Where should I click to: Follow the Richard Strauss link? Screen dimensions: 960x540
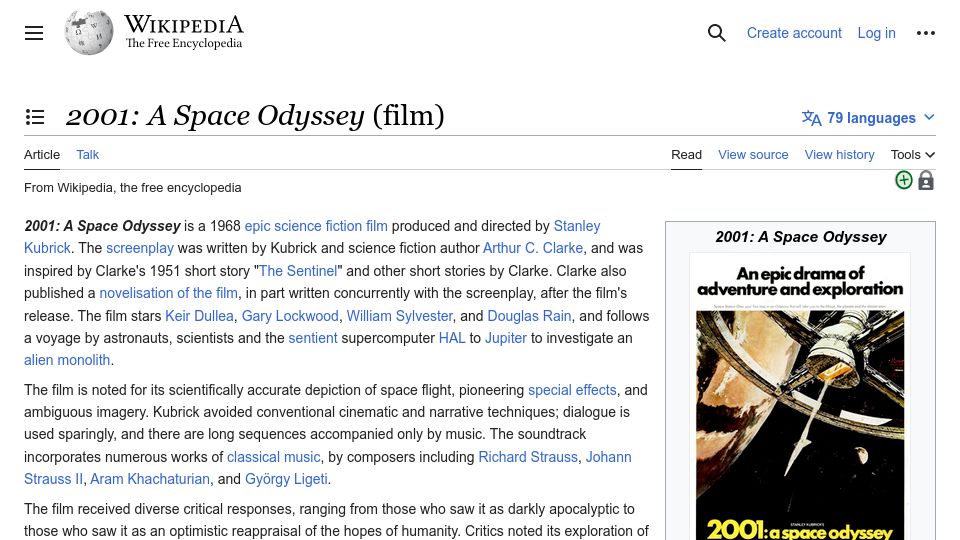pos(528,457)
